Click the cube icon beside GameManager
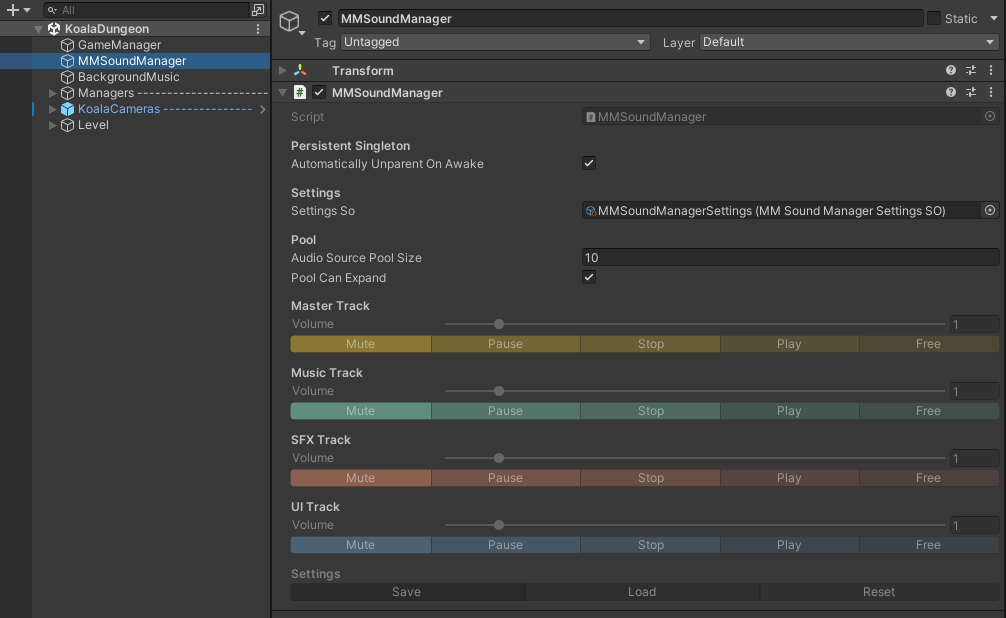Image resolution: width=1006 pixels, height=618 pixels. (x=67, y=45)
